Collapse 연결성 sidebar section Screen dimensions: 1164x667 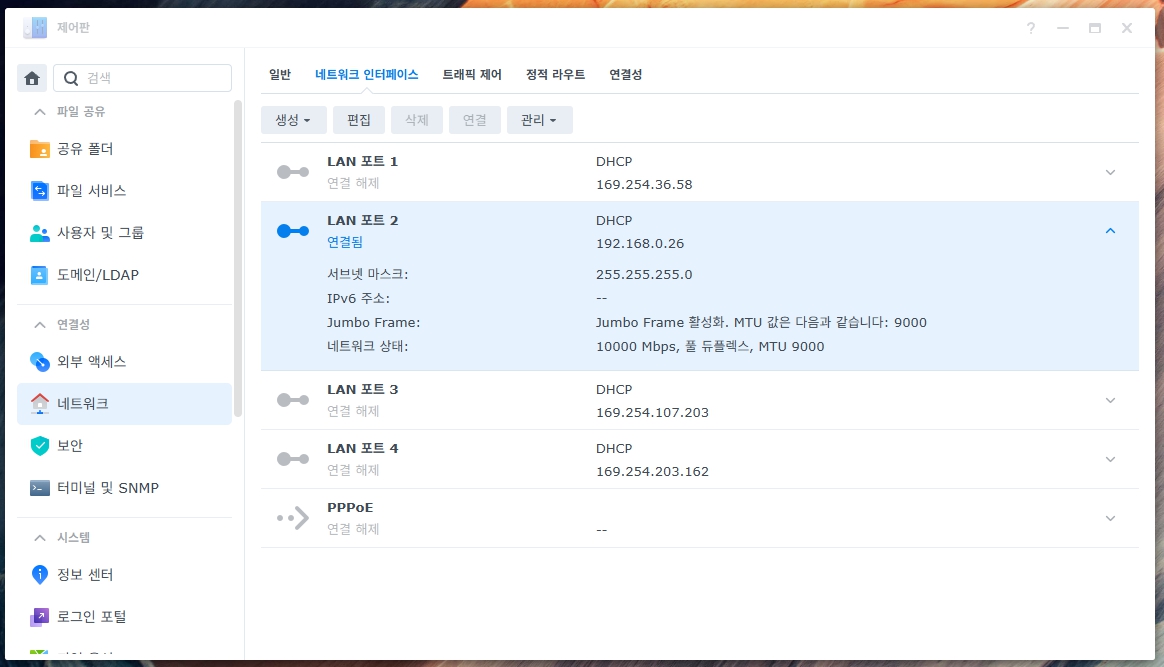(x=40, y=325)
